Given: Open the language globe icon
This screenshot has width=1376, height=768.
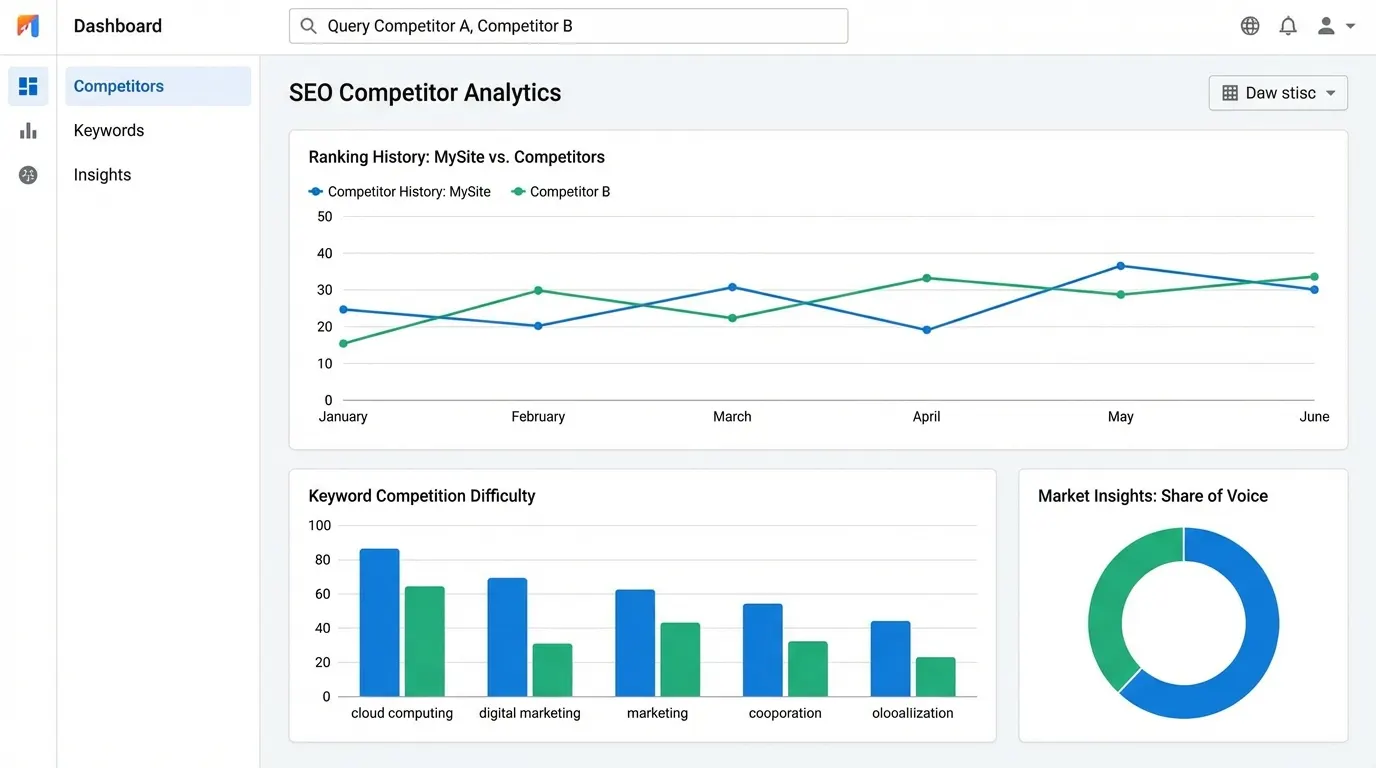Looking at the screenshot, I should pos(1249,25).
